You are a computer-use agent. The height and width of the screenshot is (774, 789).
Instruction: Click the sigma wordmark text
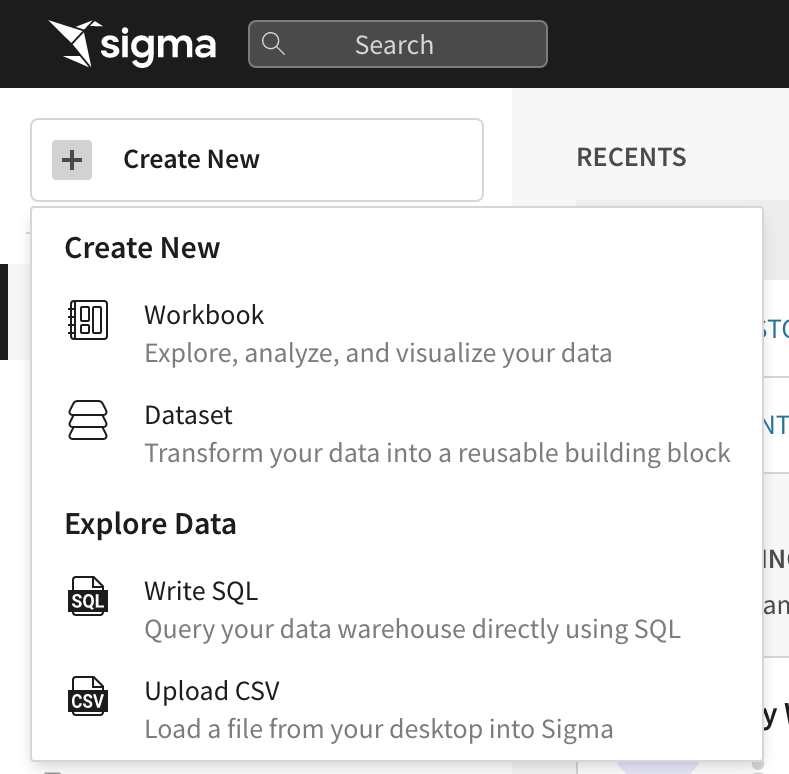pyautogui.click(x=159, y=47)
